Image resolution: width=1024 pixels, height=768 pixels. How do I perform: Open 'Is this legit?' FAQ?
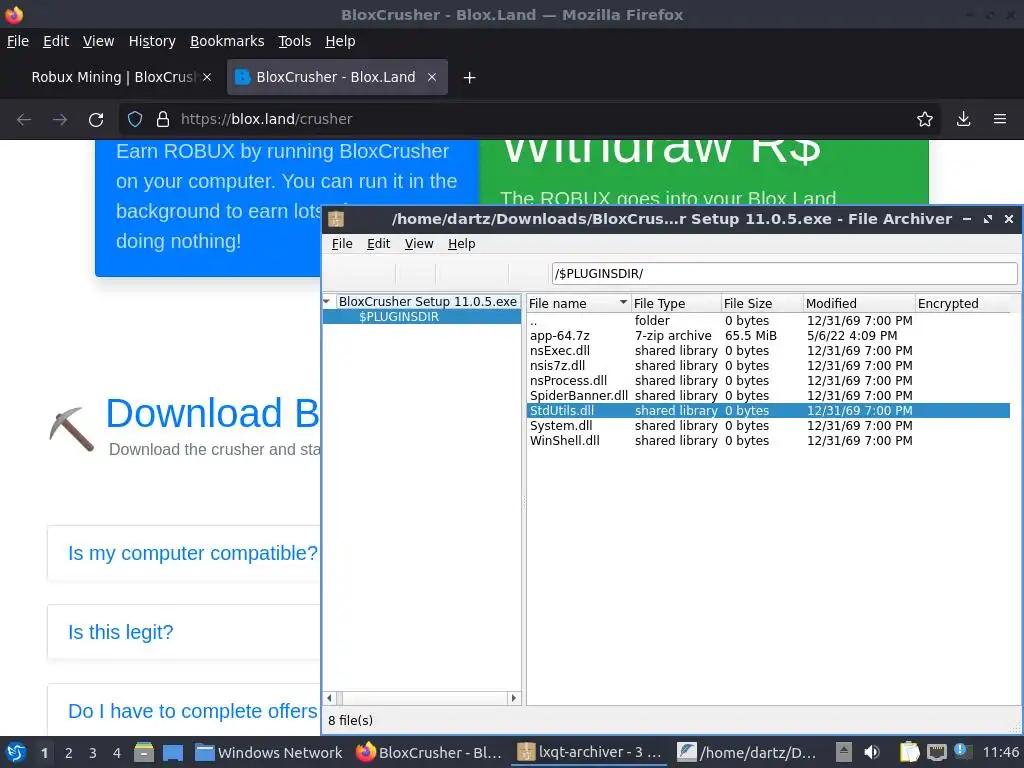point(121,632)
